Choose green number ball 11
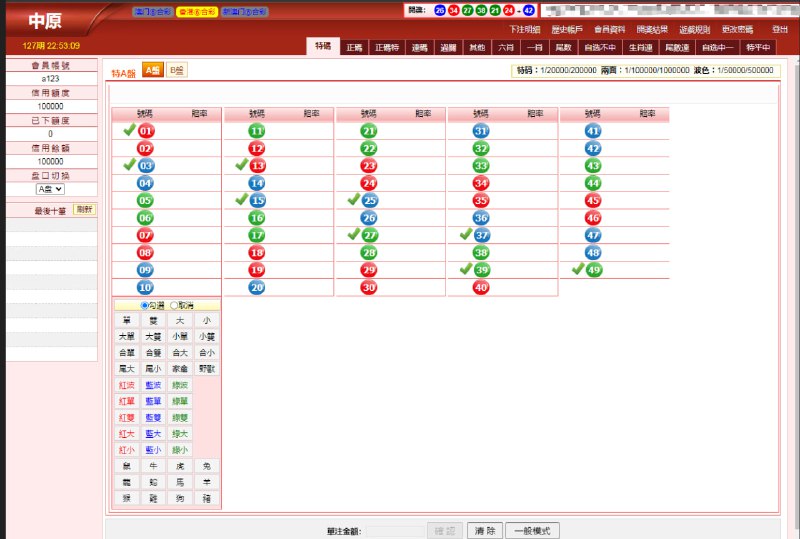The height and width of the screenshot is (539, 800). (257, 131)
